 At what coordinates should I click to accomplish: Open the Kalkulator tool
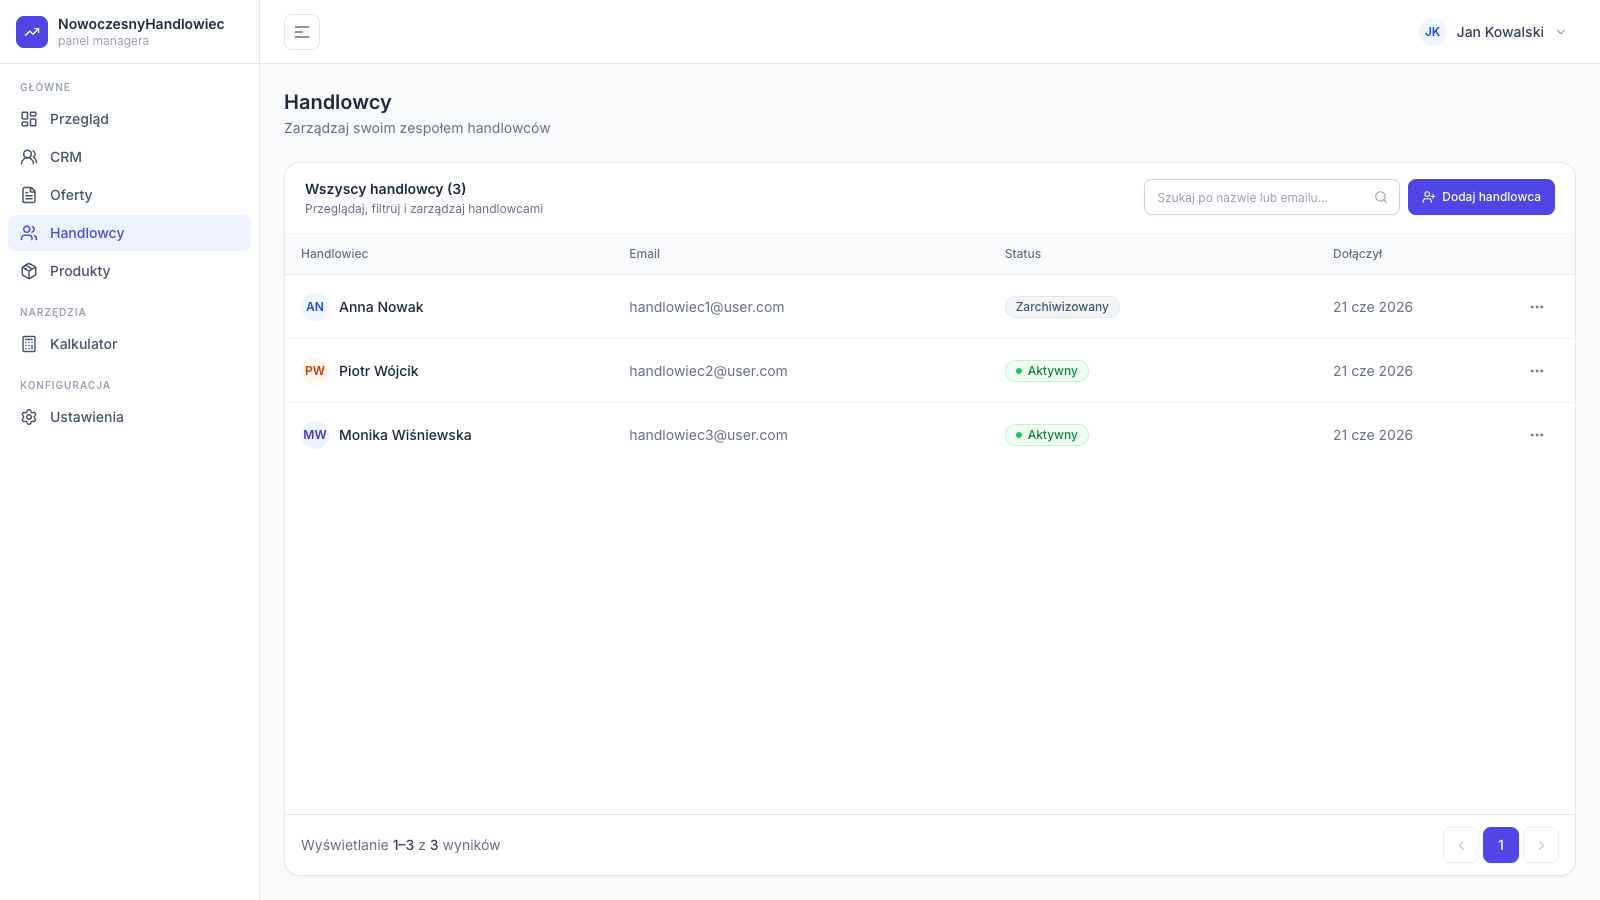coord(129,344)
